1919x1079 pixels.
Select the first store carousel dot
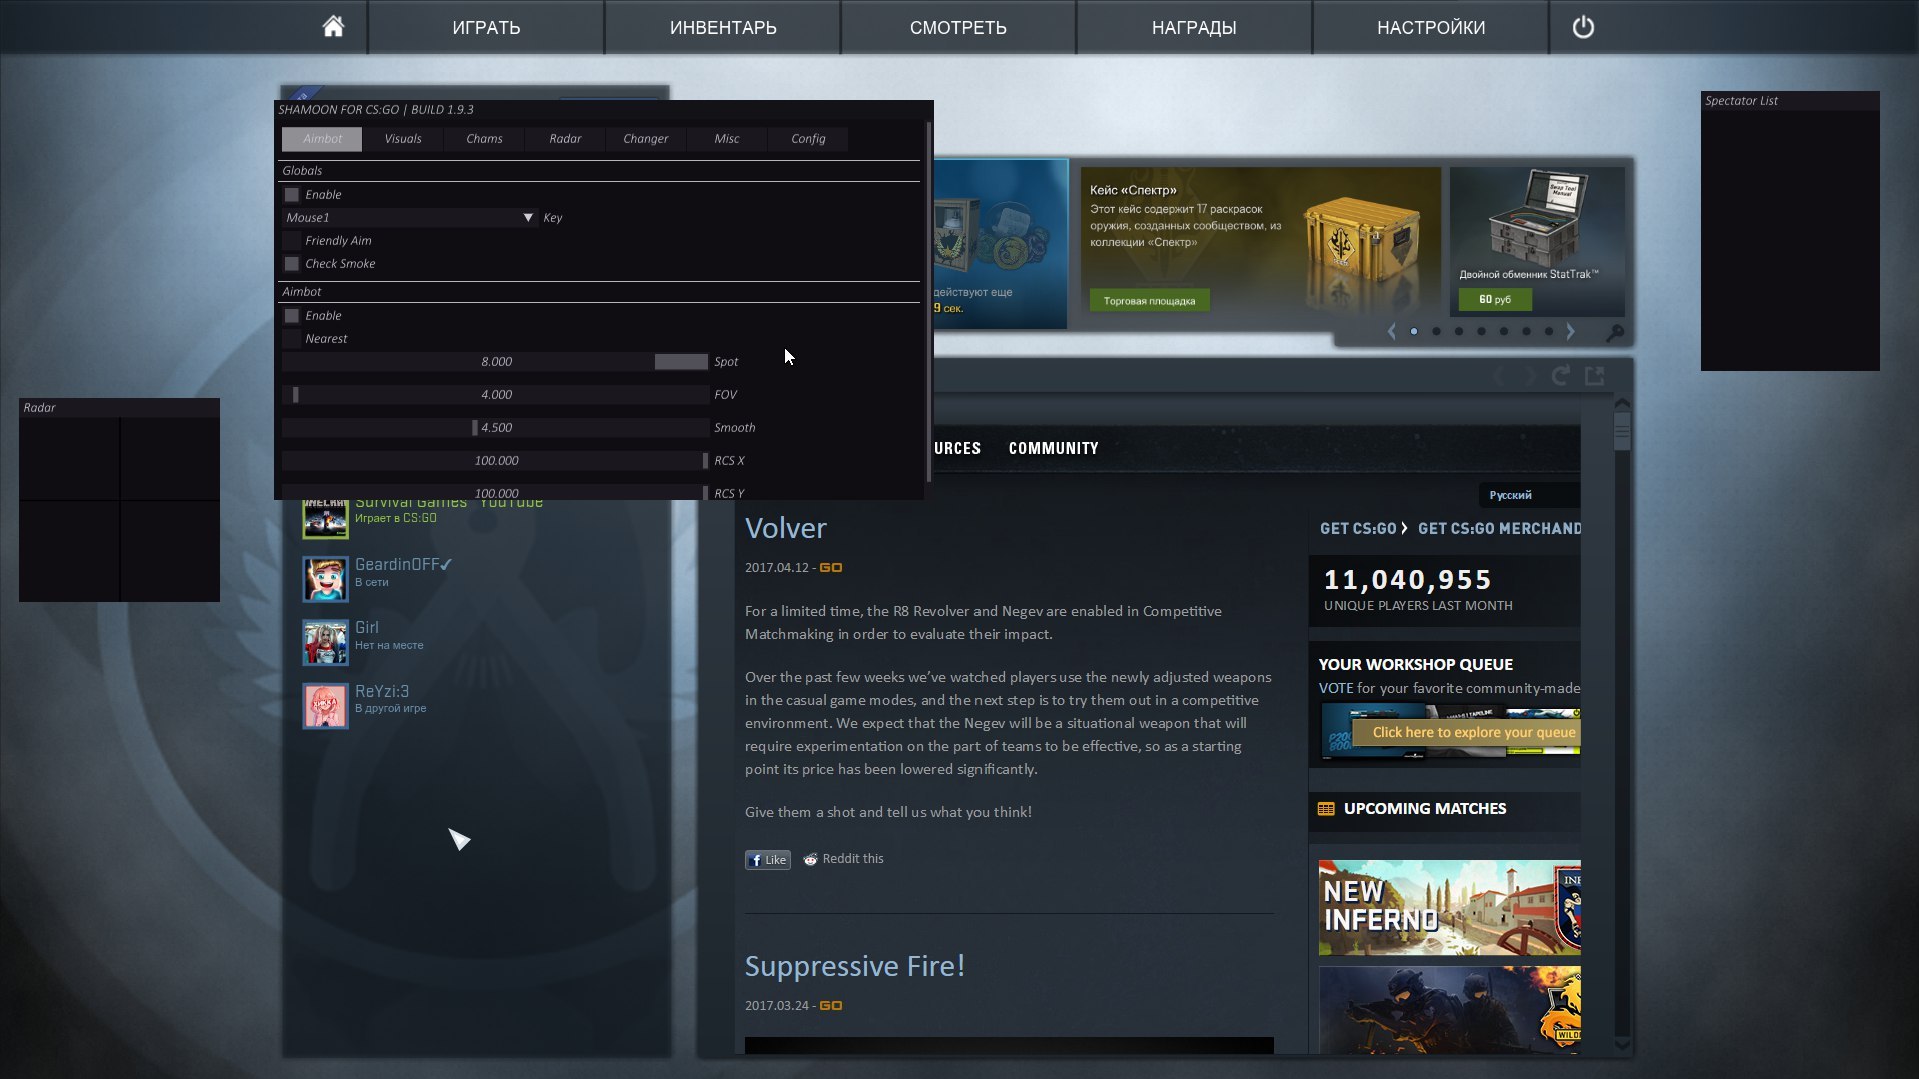1414,331
